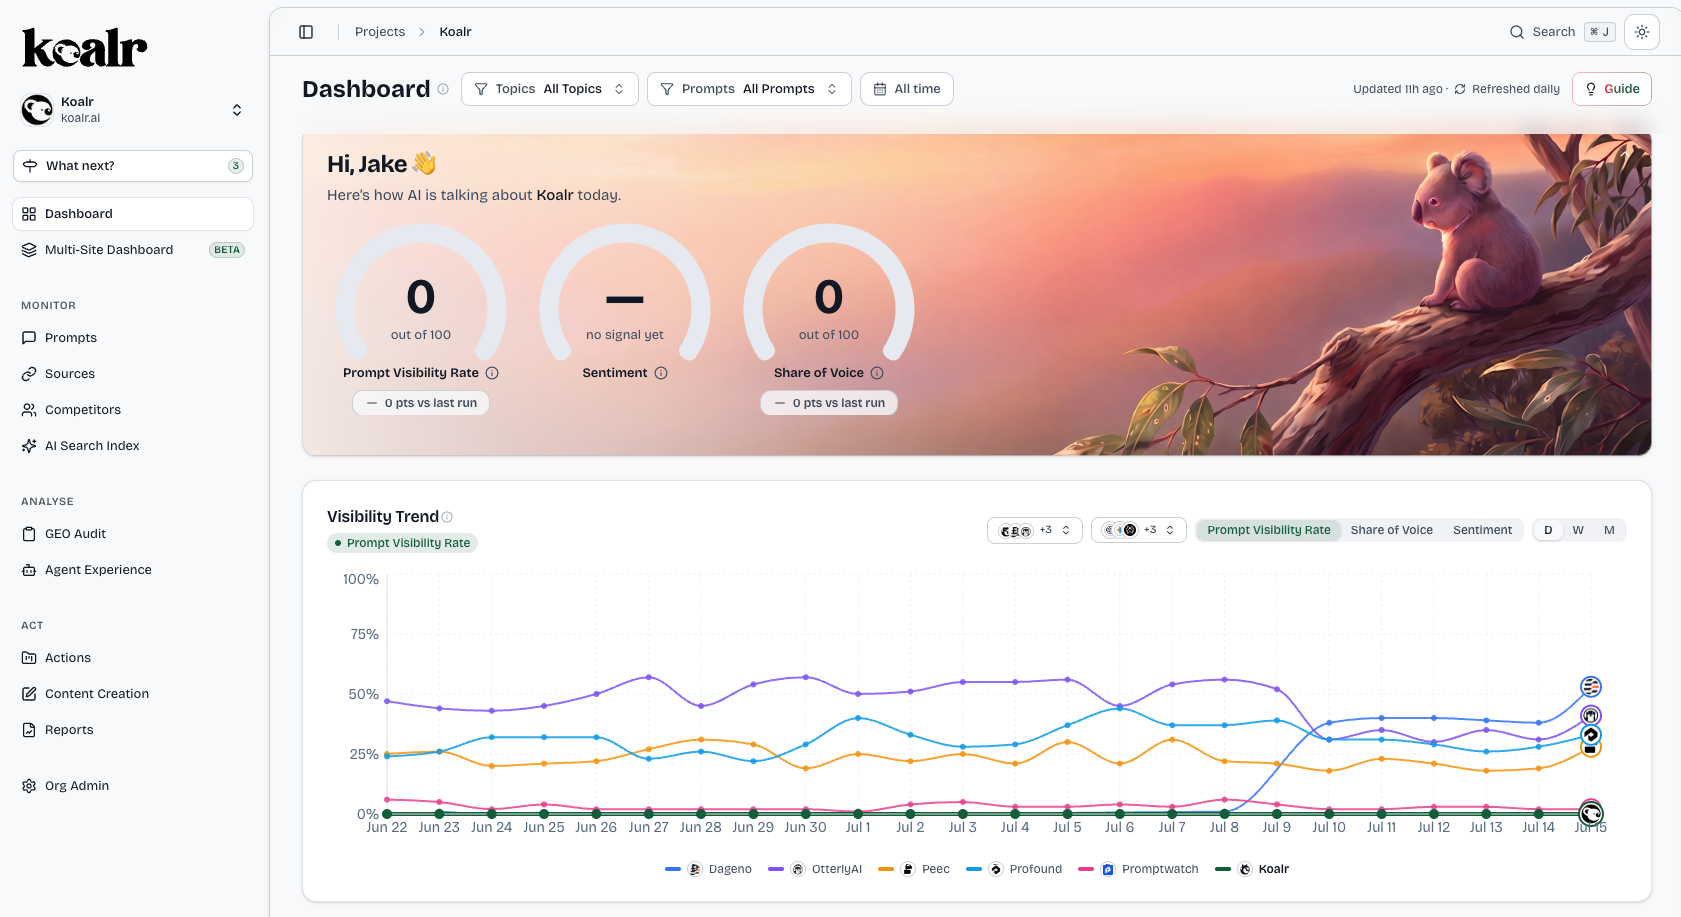1681x917 pixels.
Task: Open Multi-Site Dashboard
Action: (x=132, y=250)
